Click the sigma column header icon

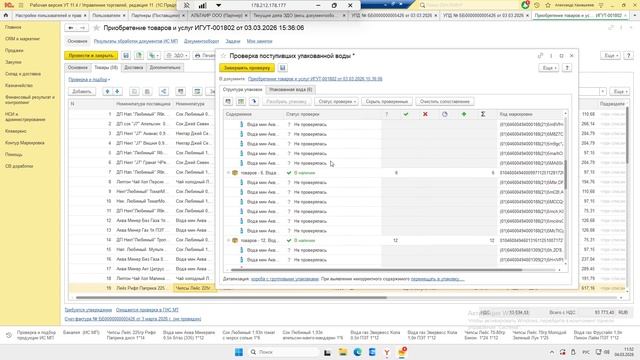tap(483, 114)
